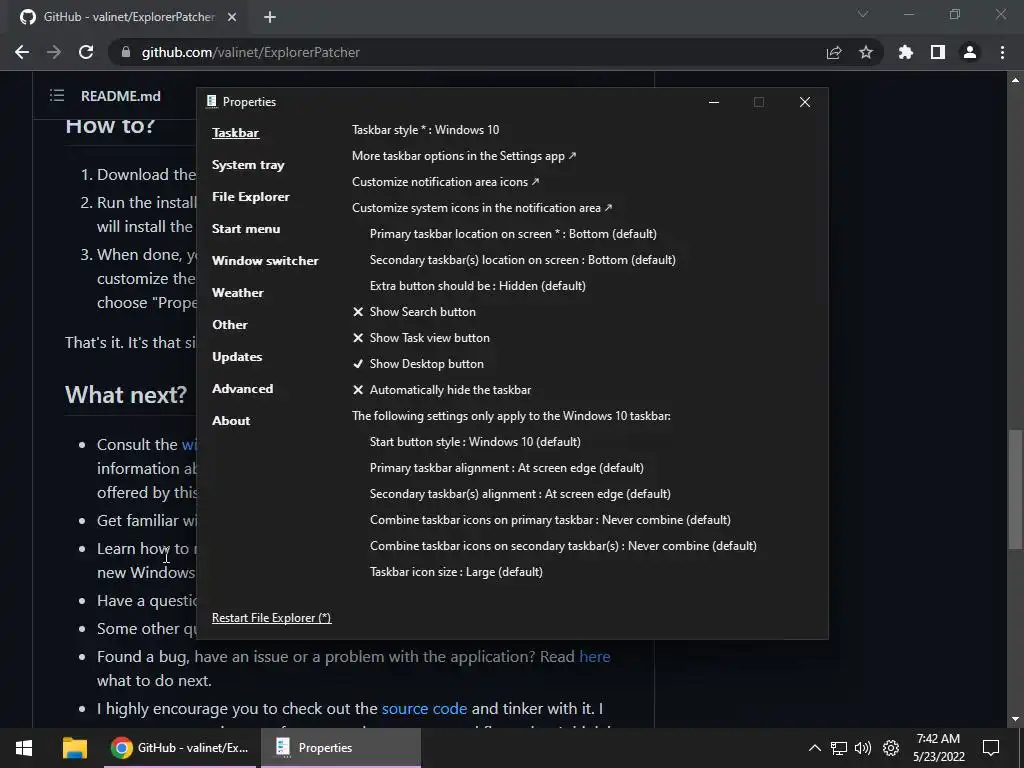The height and width of the screenshot is (768, 1024).
Task: Toggle Show Desktop button option
Action: (418, 364)
